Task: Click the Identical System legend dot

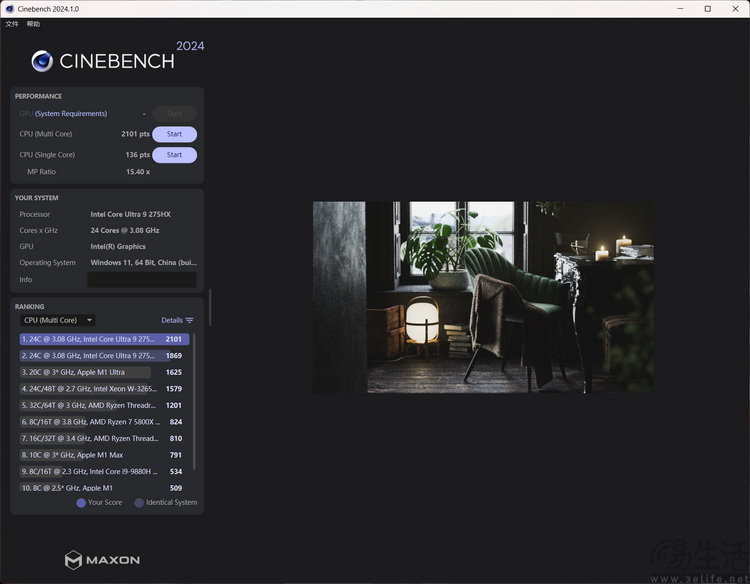Action: (x=139, y=503)
